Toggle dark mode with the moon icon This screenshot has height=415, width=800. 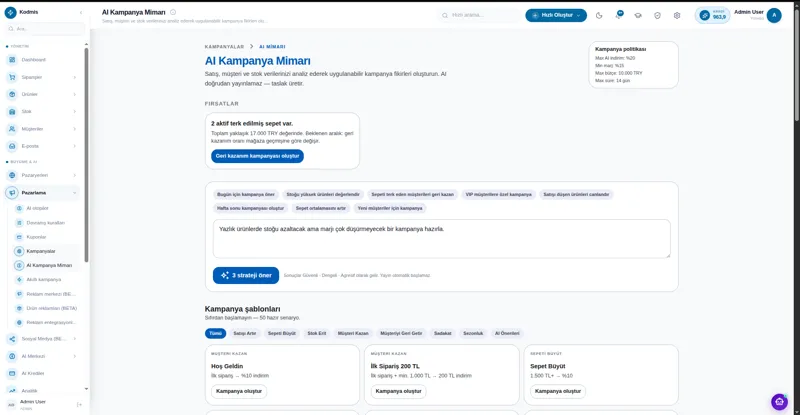(599, 15)
